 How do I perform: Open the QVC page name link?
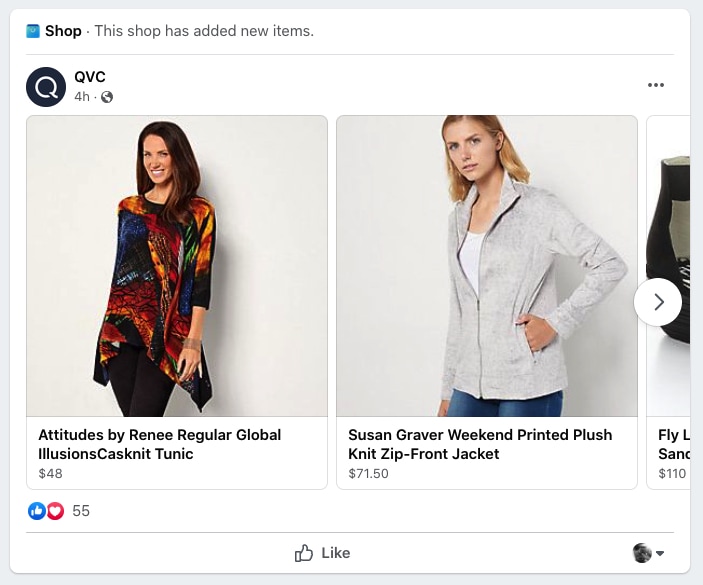[90, 77]
